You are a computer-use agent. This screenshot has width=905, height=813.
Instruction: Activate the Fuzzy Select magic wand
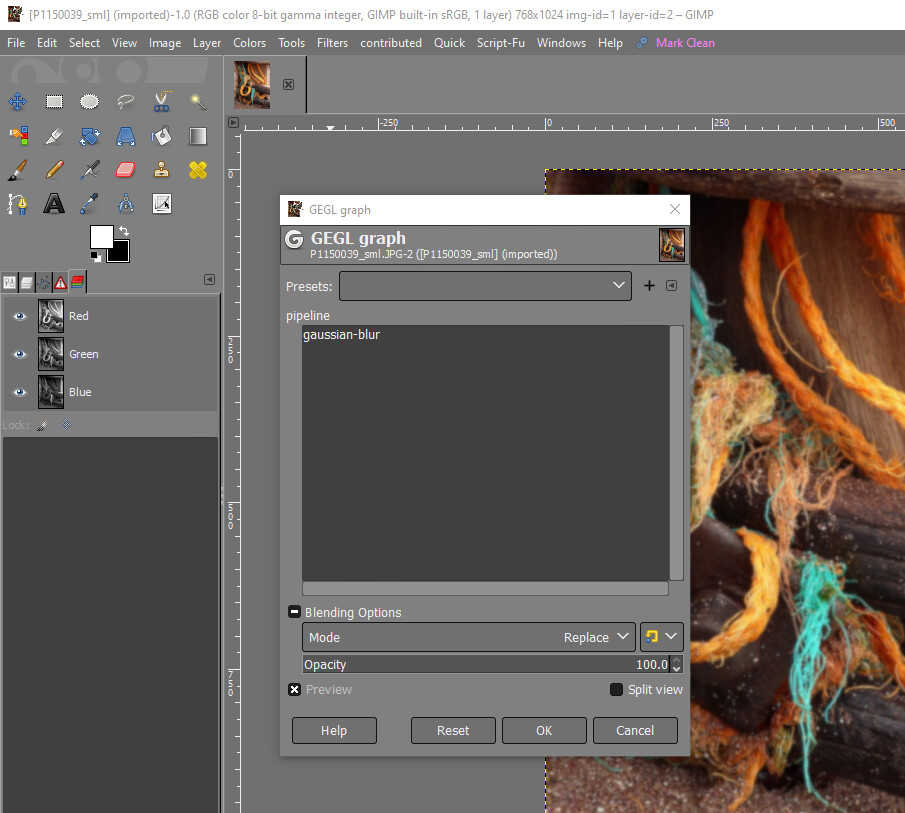[x=197, y=101]
